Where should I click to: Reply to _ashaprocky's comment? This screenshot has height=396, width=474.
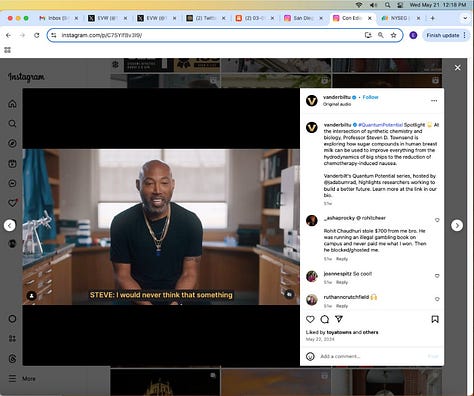(x=342, y=259)
